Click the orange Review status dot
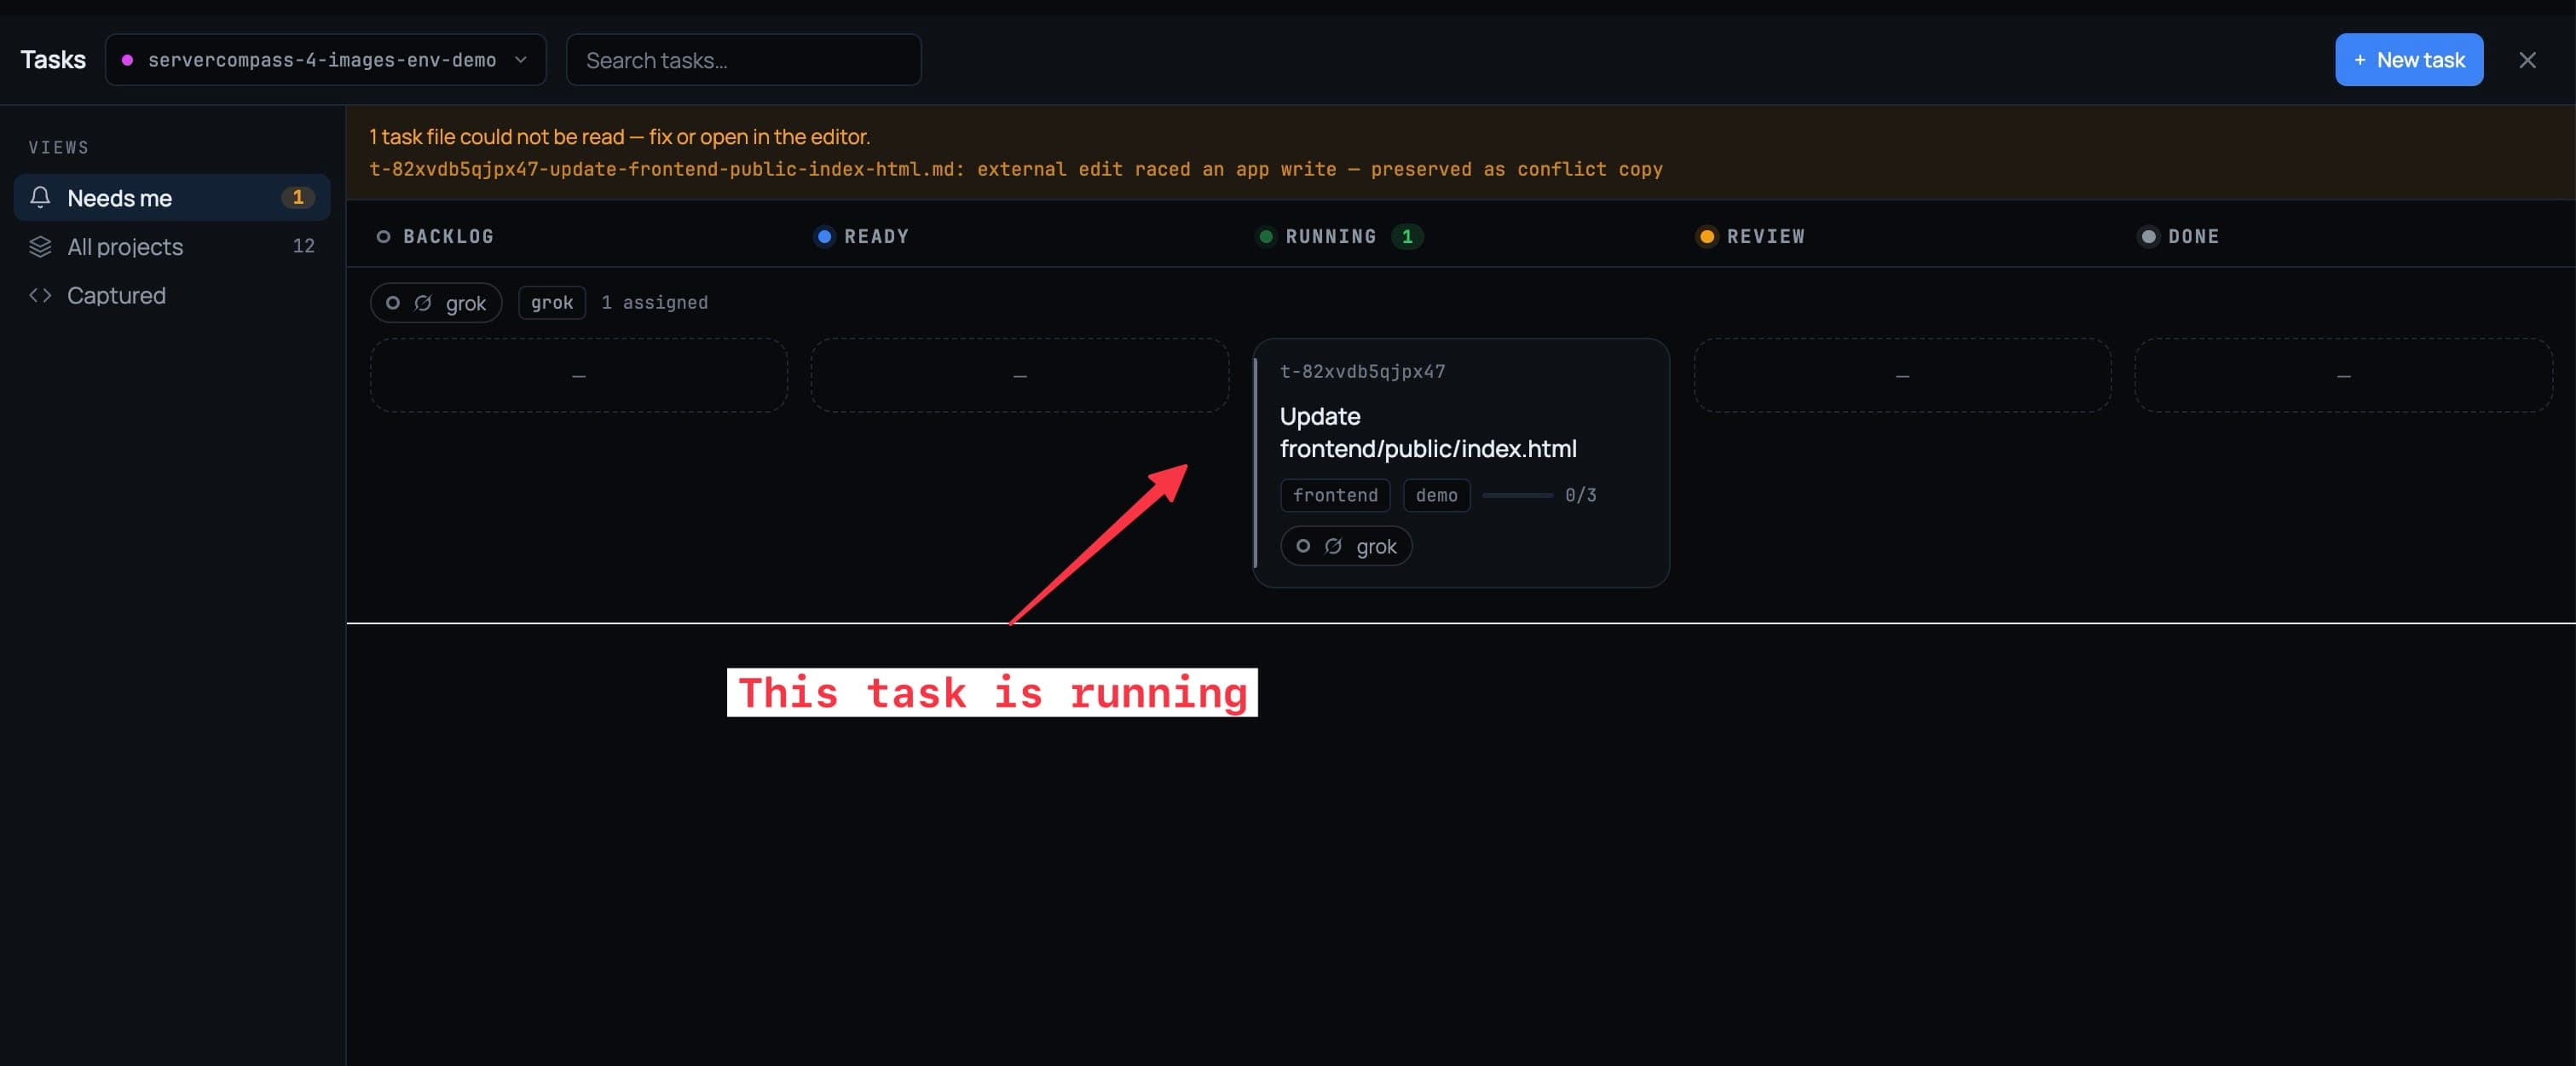The width and height of the screenshot is (2576, 1066). click(x=1707, y=237)
